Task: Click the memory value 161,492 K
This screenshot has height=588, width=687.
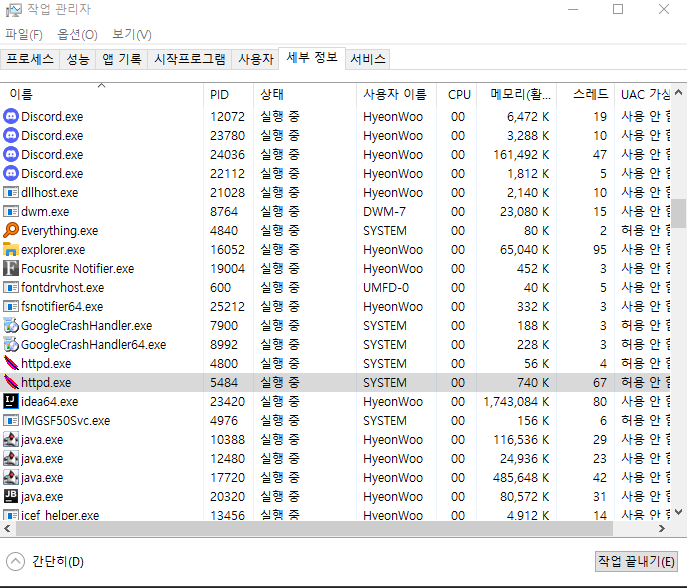Action: (521, 154)
